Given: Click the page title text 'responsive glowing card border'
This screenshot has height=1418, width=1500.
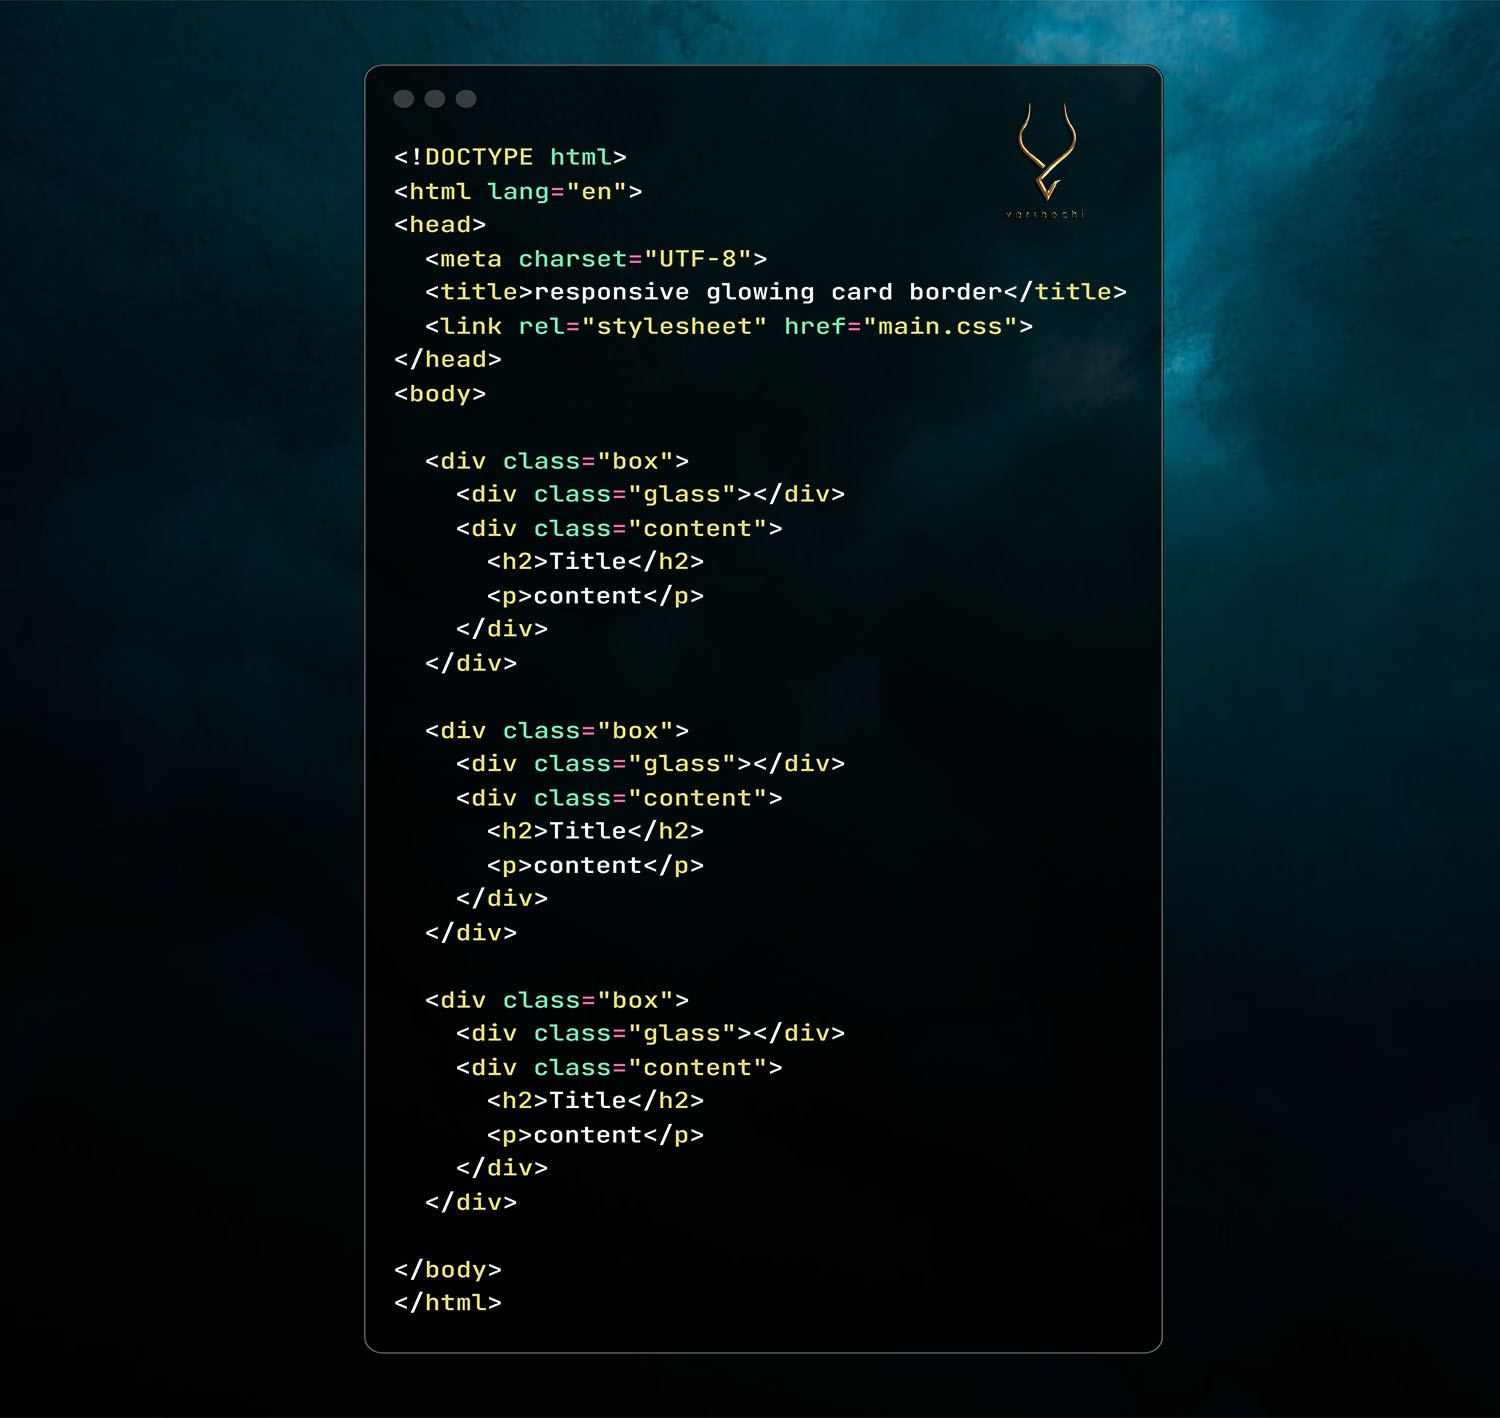Looking at the screenshot, I should pos(767,292).
